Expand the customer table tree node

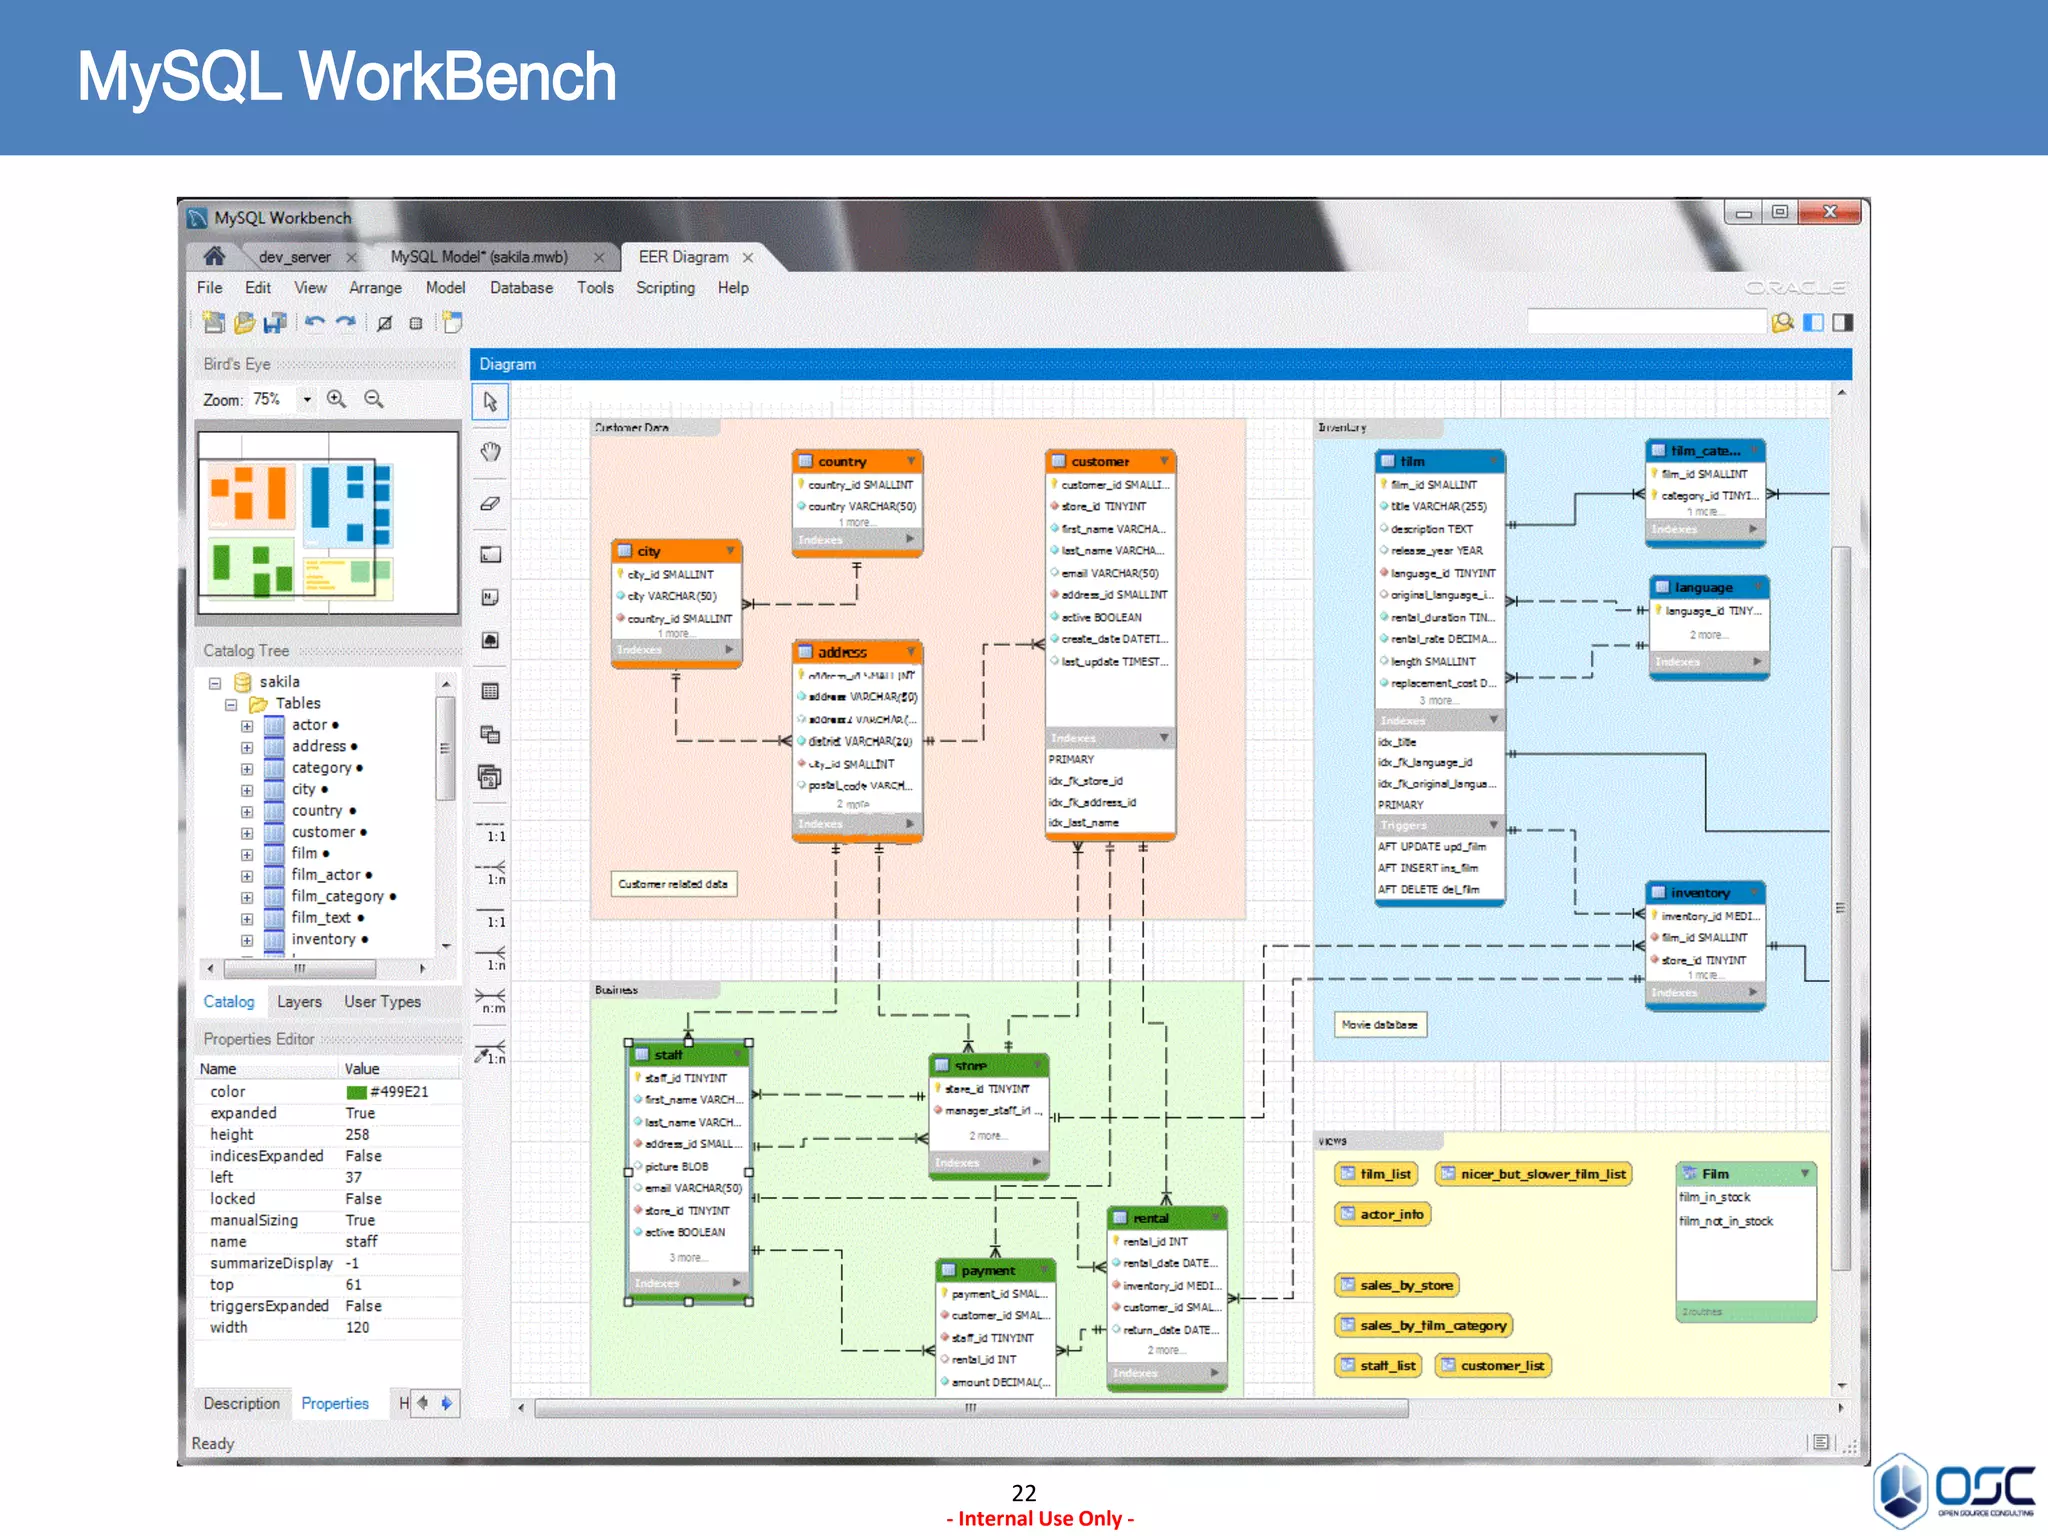pos(247,833)
